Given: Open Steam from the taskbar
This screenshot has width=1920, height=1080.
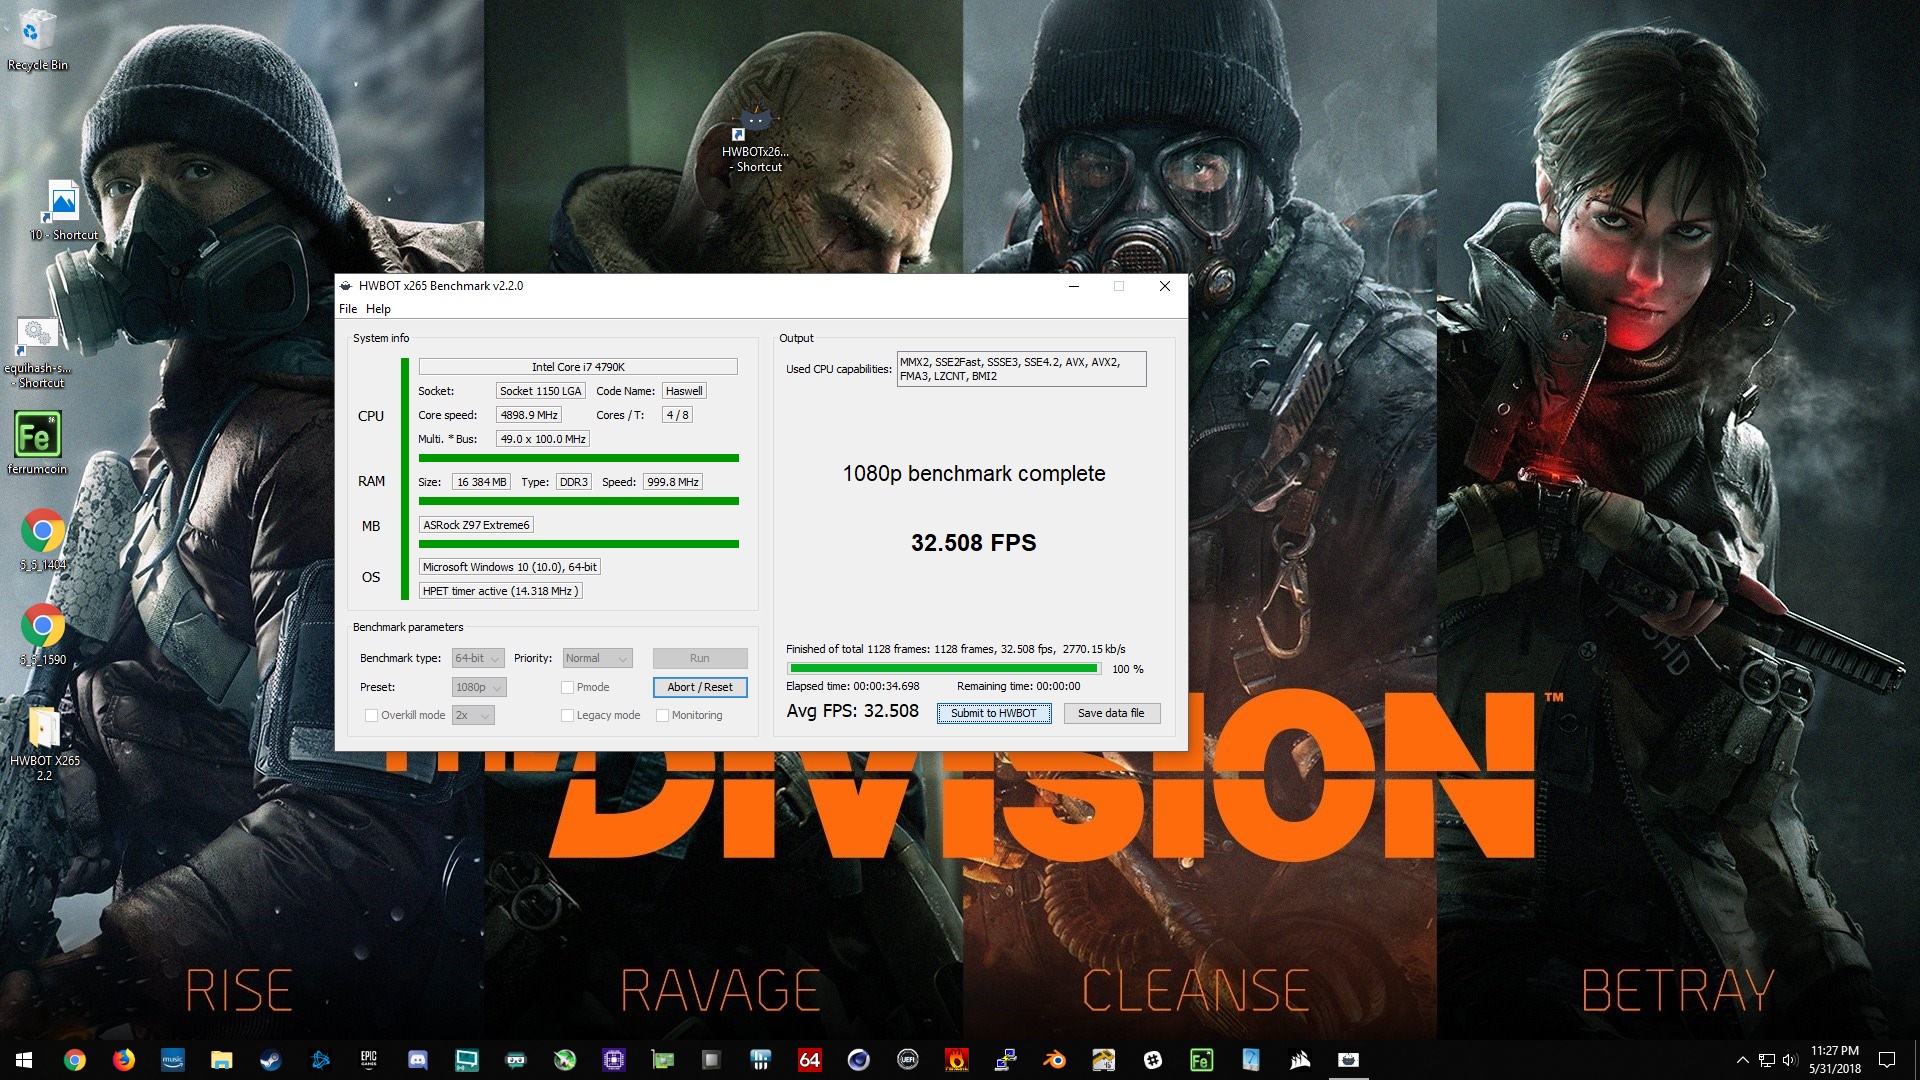Looking at the screenshot, I should (x=270, y=1060).
